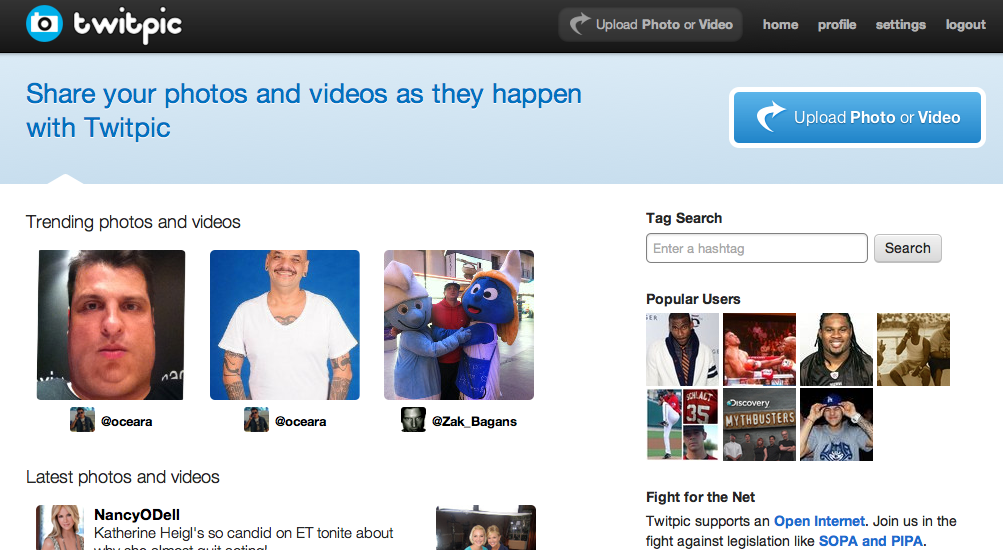Click the Trending photos and videos heading

pos(133,222)
